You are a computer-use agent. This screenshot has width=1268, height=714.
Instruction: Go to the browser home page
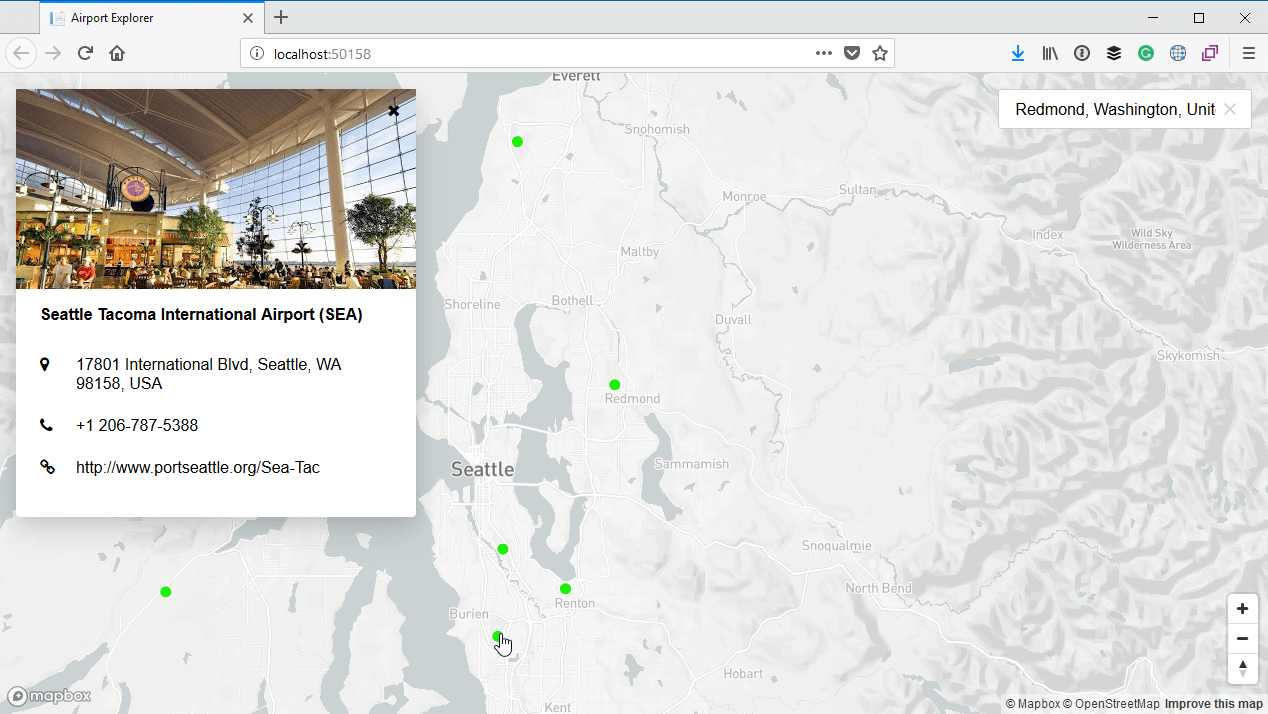[x=117, y=53]
